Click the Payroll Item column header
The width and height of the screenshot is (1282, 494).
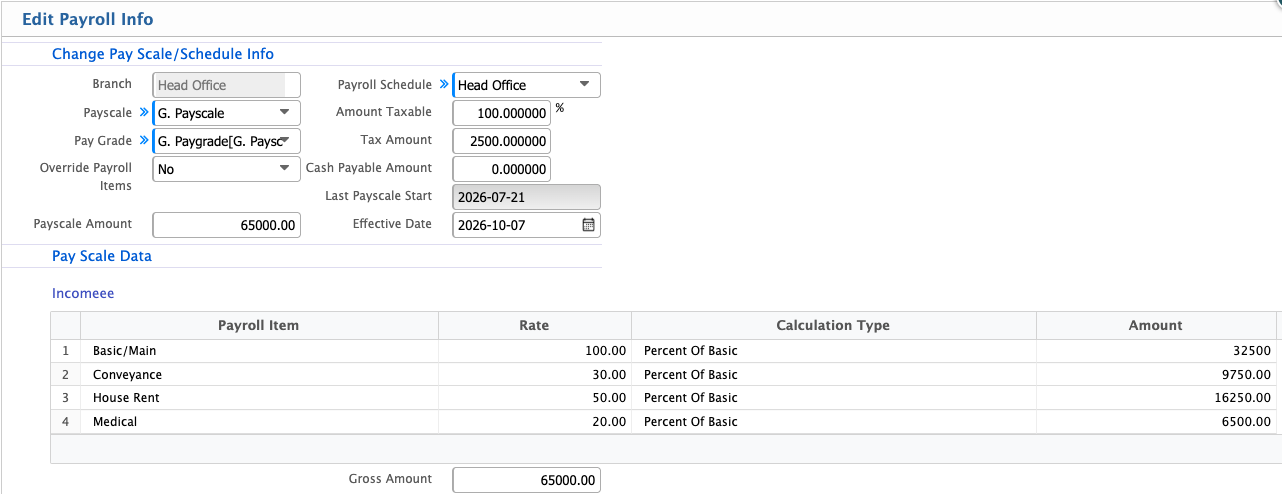click(259, 325)
